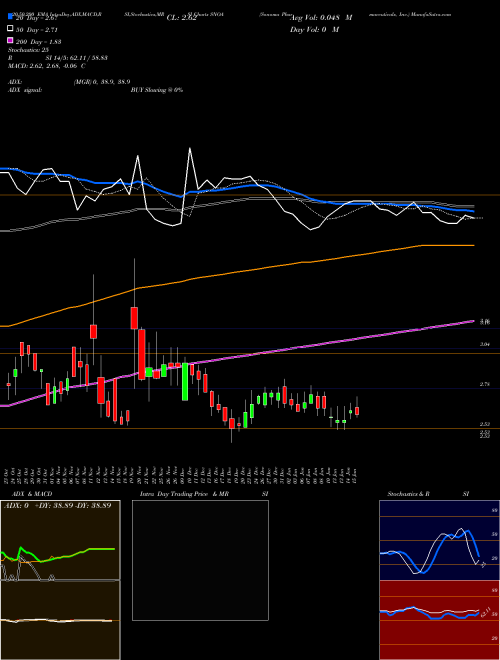Click the 'BUY Slowing @ 0%' signal text

(x=157, y=90)
